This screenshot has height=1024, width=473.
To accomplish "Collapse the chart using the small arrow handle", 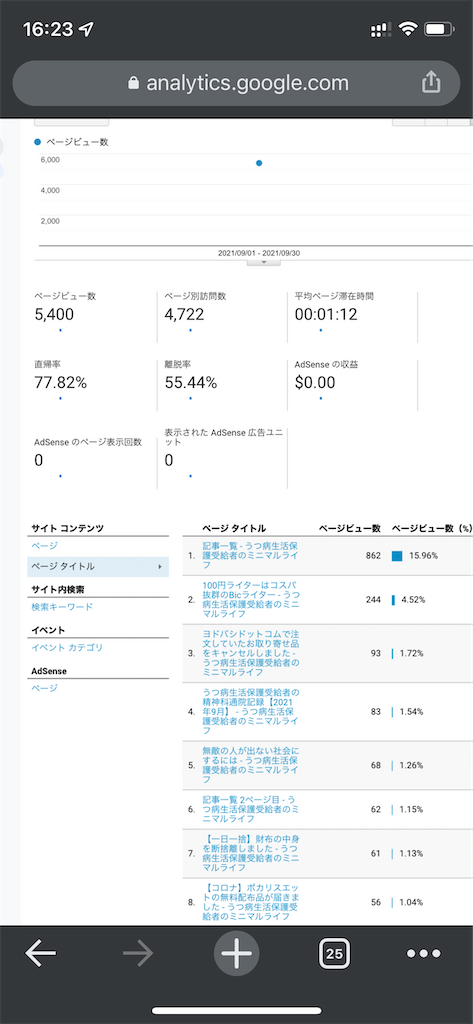I will coord(264,262).
